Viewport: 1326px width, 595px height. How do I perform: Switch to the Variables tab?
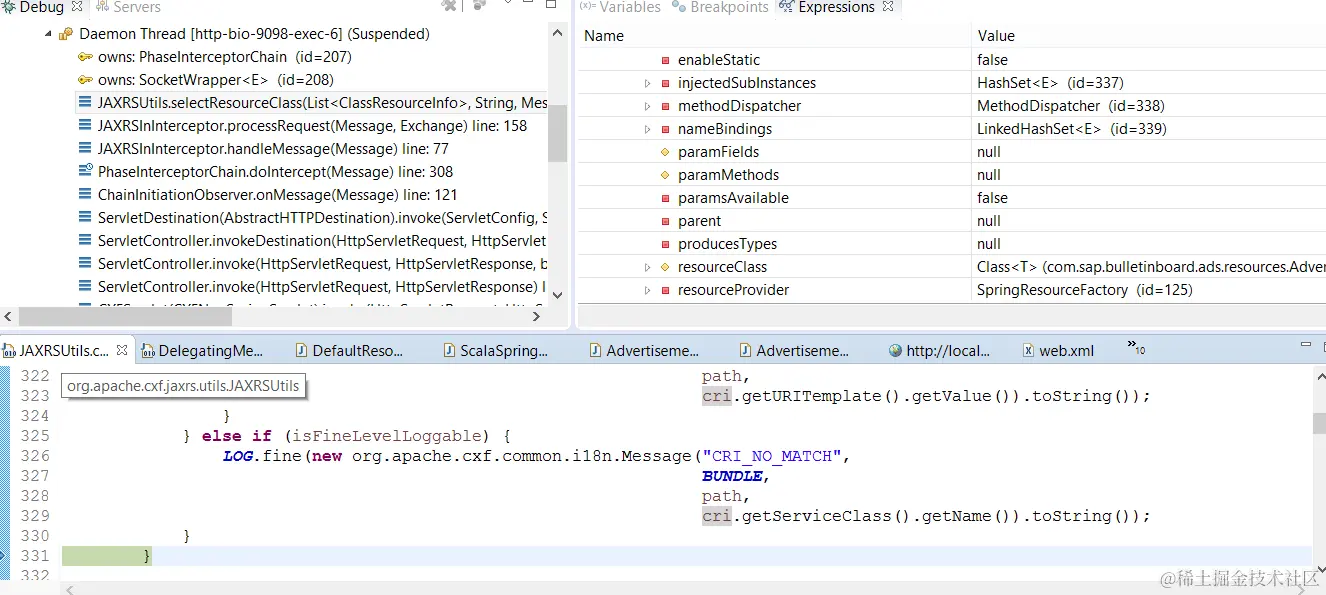(x=620, y=7)
